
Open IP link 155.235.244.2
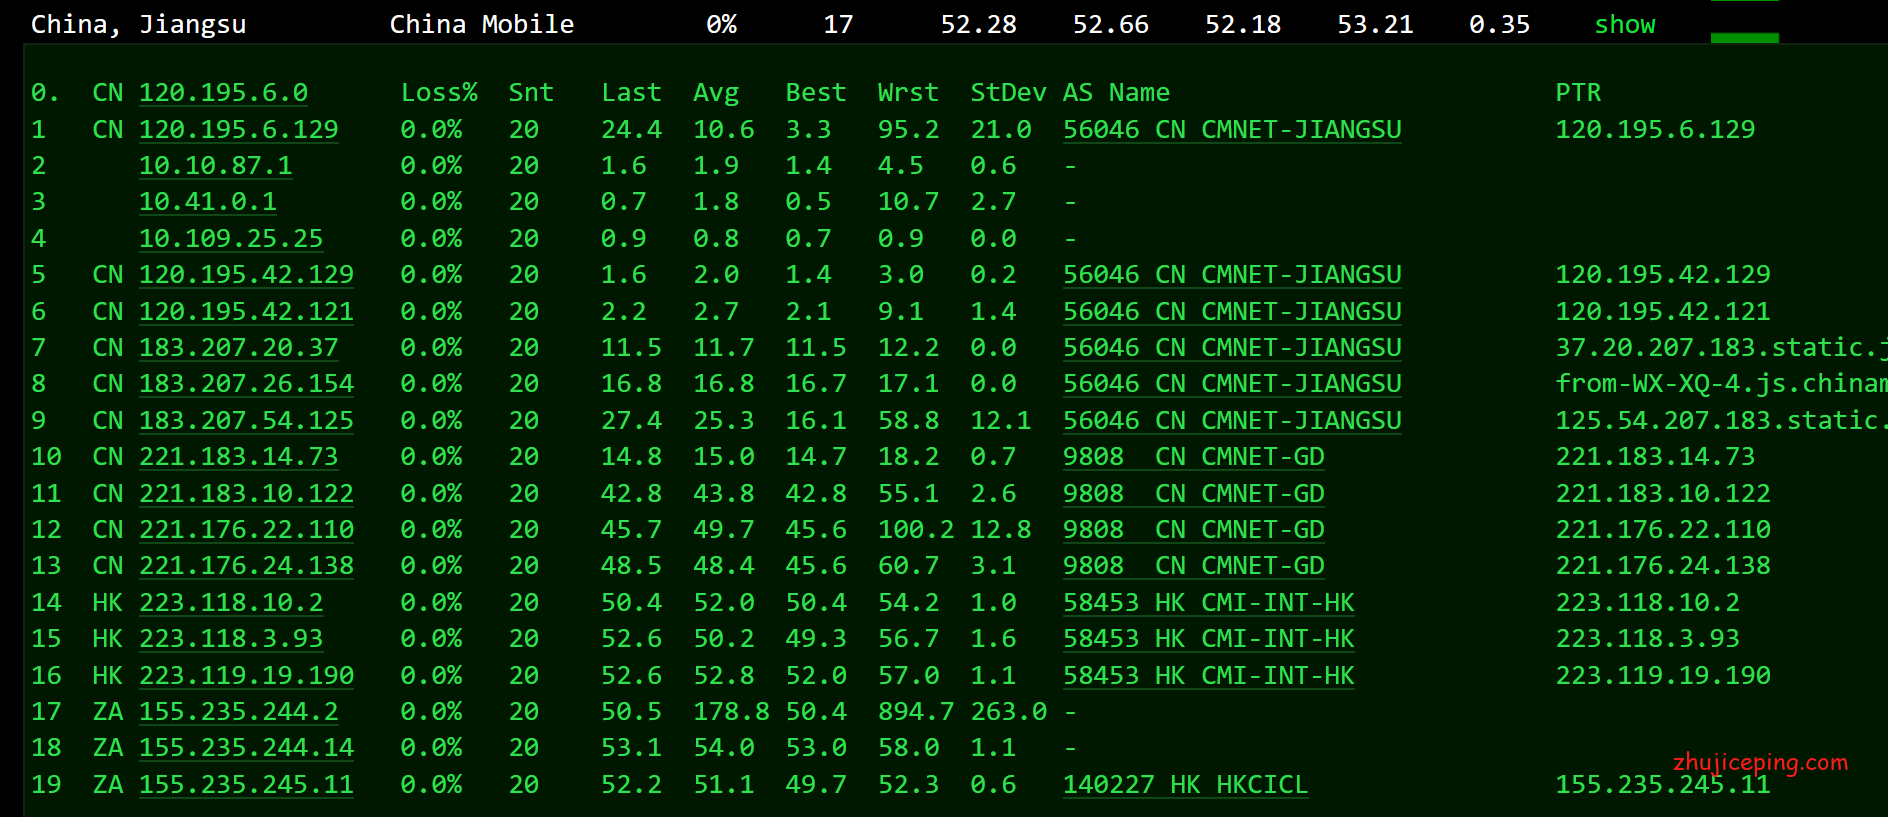click(238, 712)
